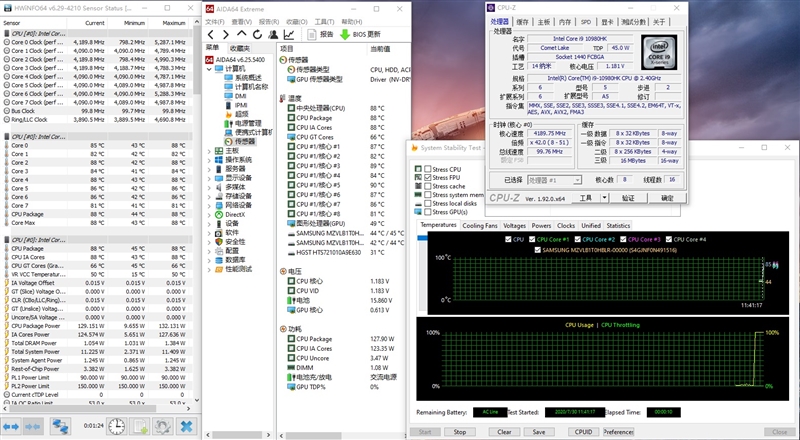Open CPUID from stability test
Viewport: 800px width, 440px height.
coord(583,432)
